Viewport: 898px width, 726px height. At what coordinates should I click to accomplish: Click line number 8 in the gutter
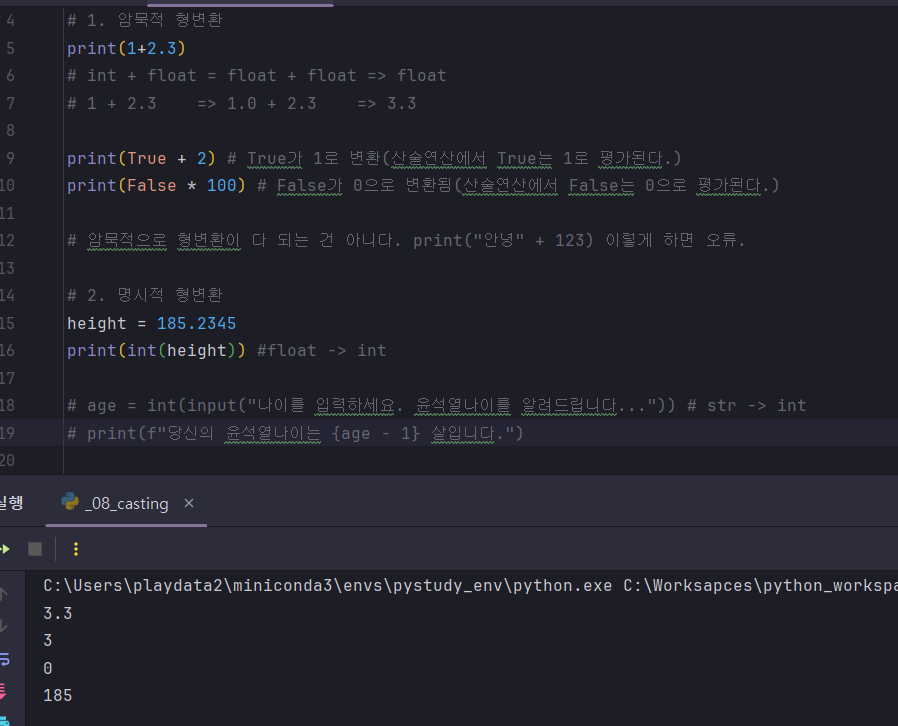coord(10,131)
